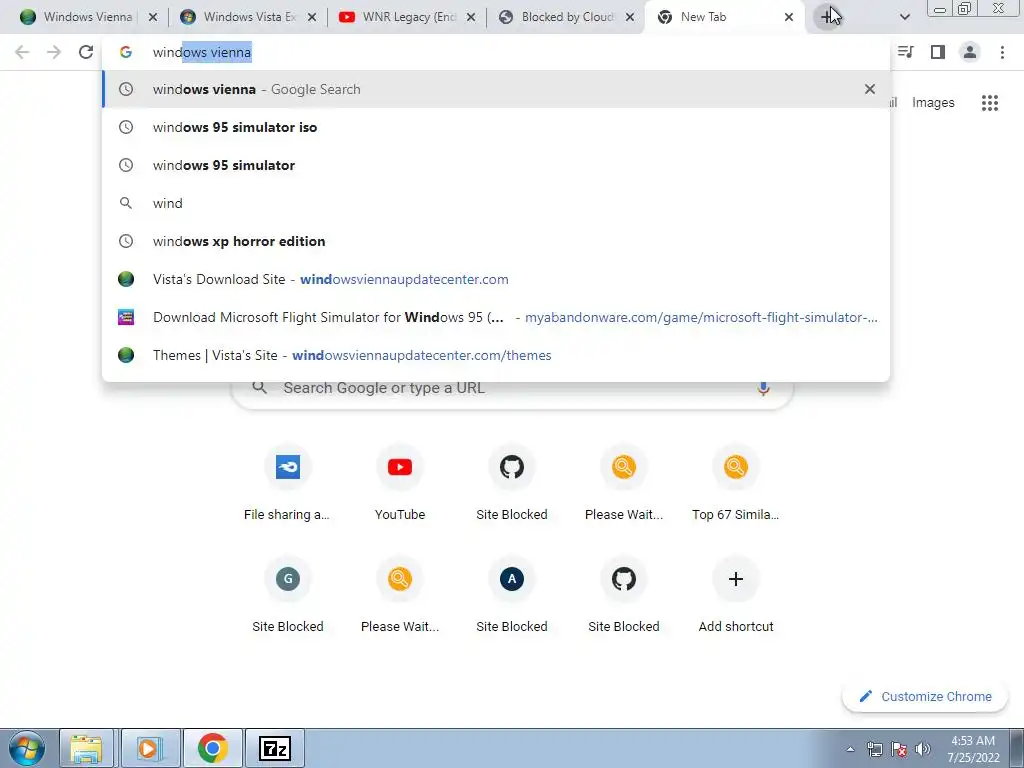Viewport: 1024px width, 768px height.
Task: Open the YouTube shortcut tile
Action: click(400, 483)
